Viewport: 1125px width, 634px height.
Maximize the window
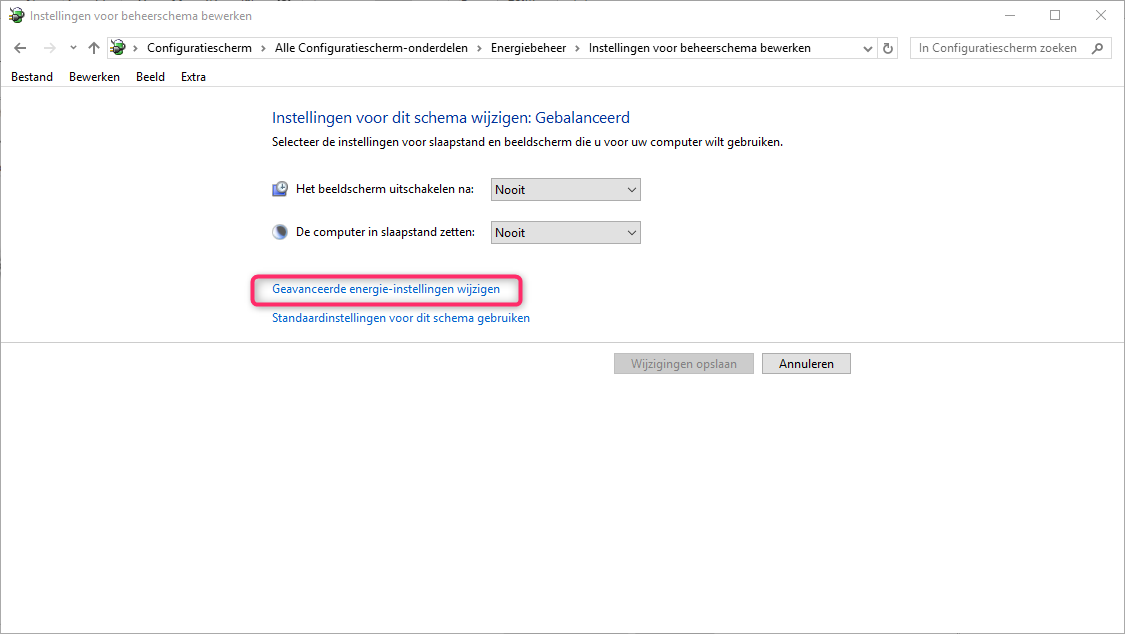pos(1055,15)
